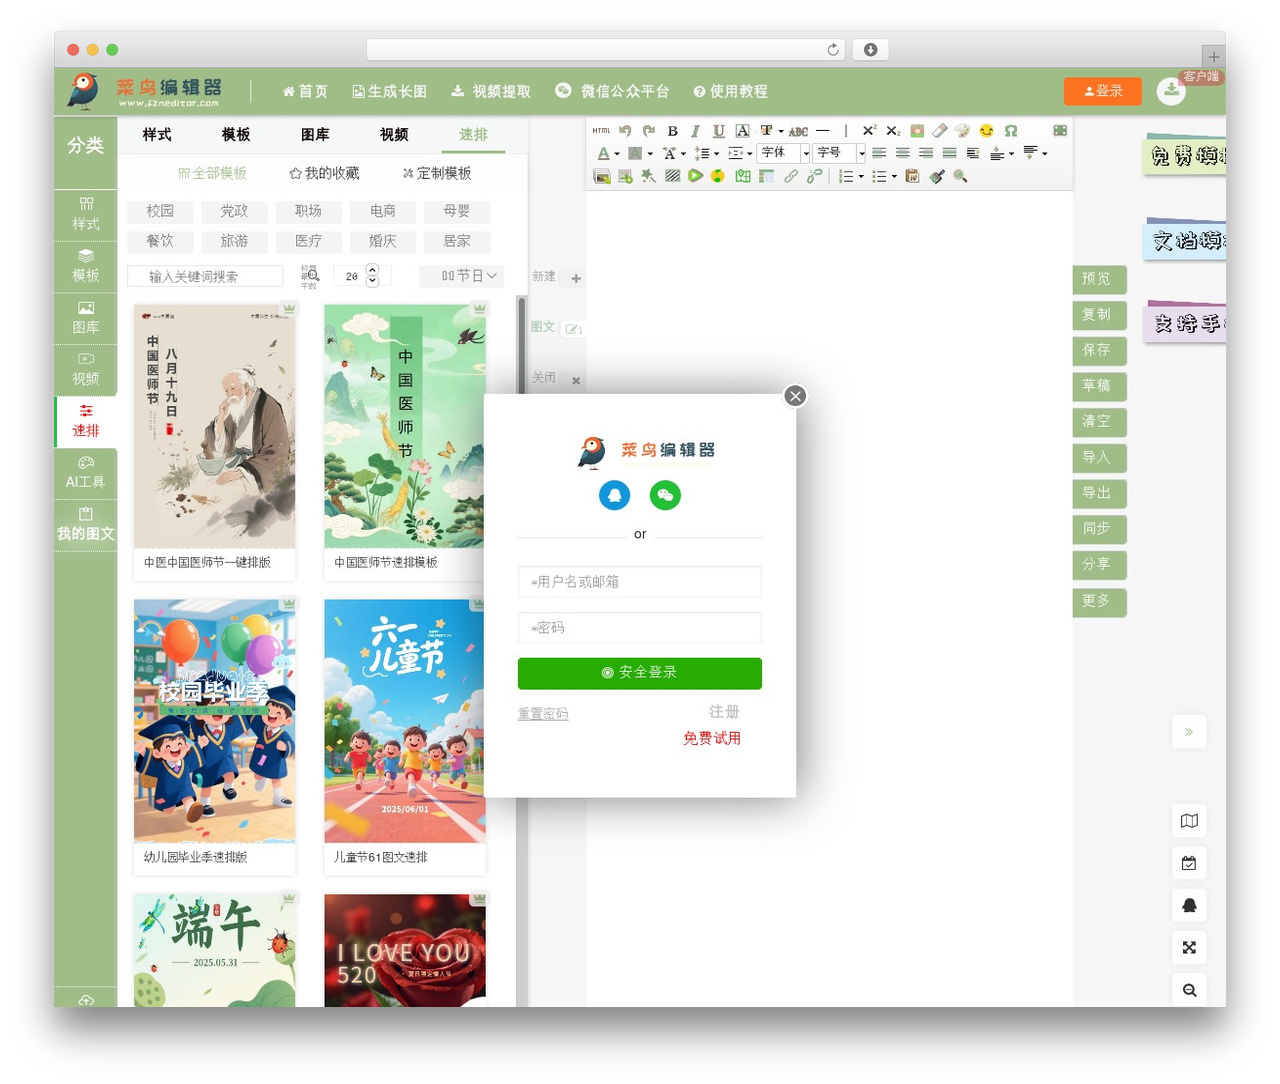1280x1084 pixels.
Task: Switch to 视频 tab
Action: [x=394, y=134]
